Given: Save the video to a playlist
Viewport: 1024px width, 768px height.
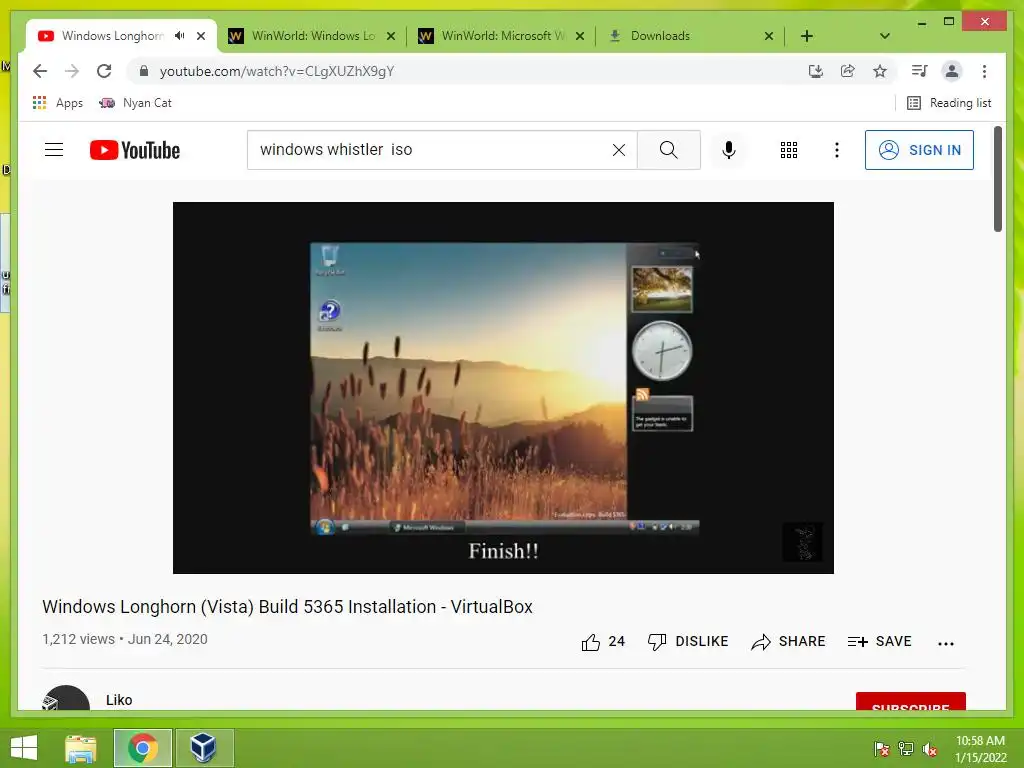Looking at the screenshot, I should tap(879, 642).
